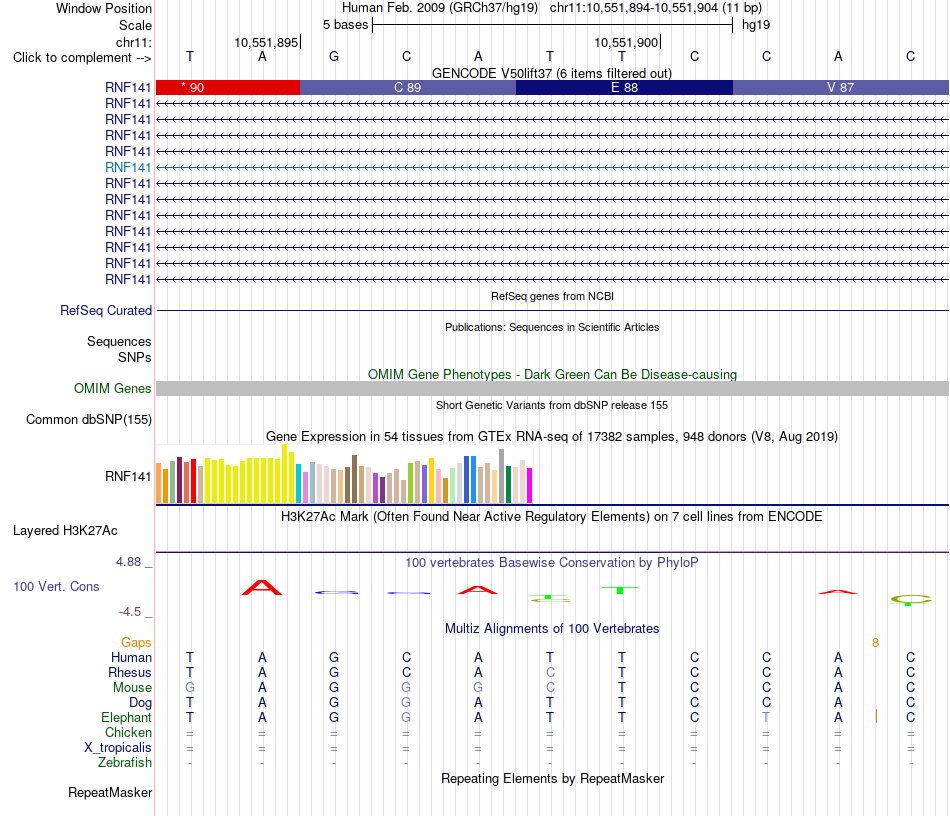Click the tall gray bar in GTEx chart

(502, 476)
